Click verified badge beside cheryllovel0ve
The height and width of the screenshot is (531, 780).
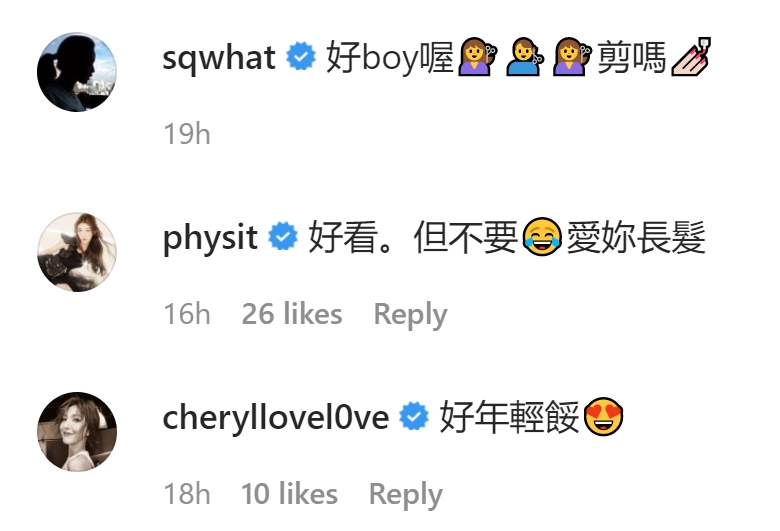[414, 416]
